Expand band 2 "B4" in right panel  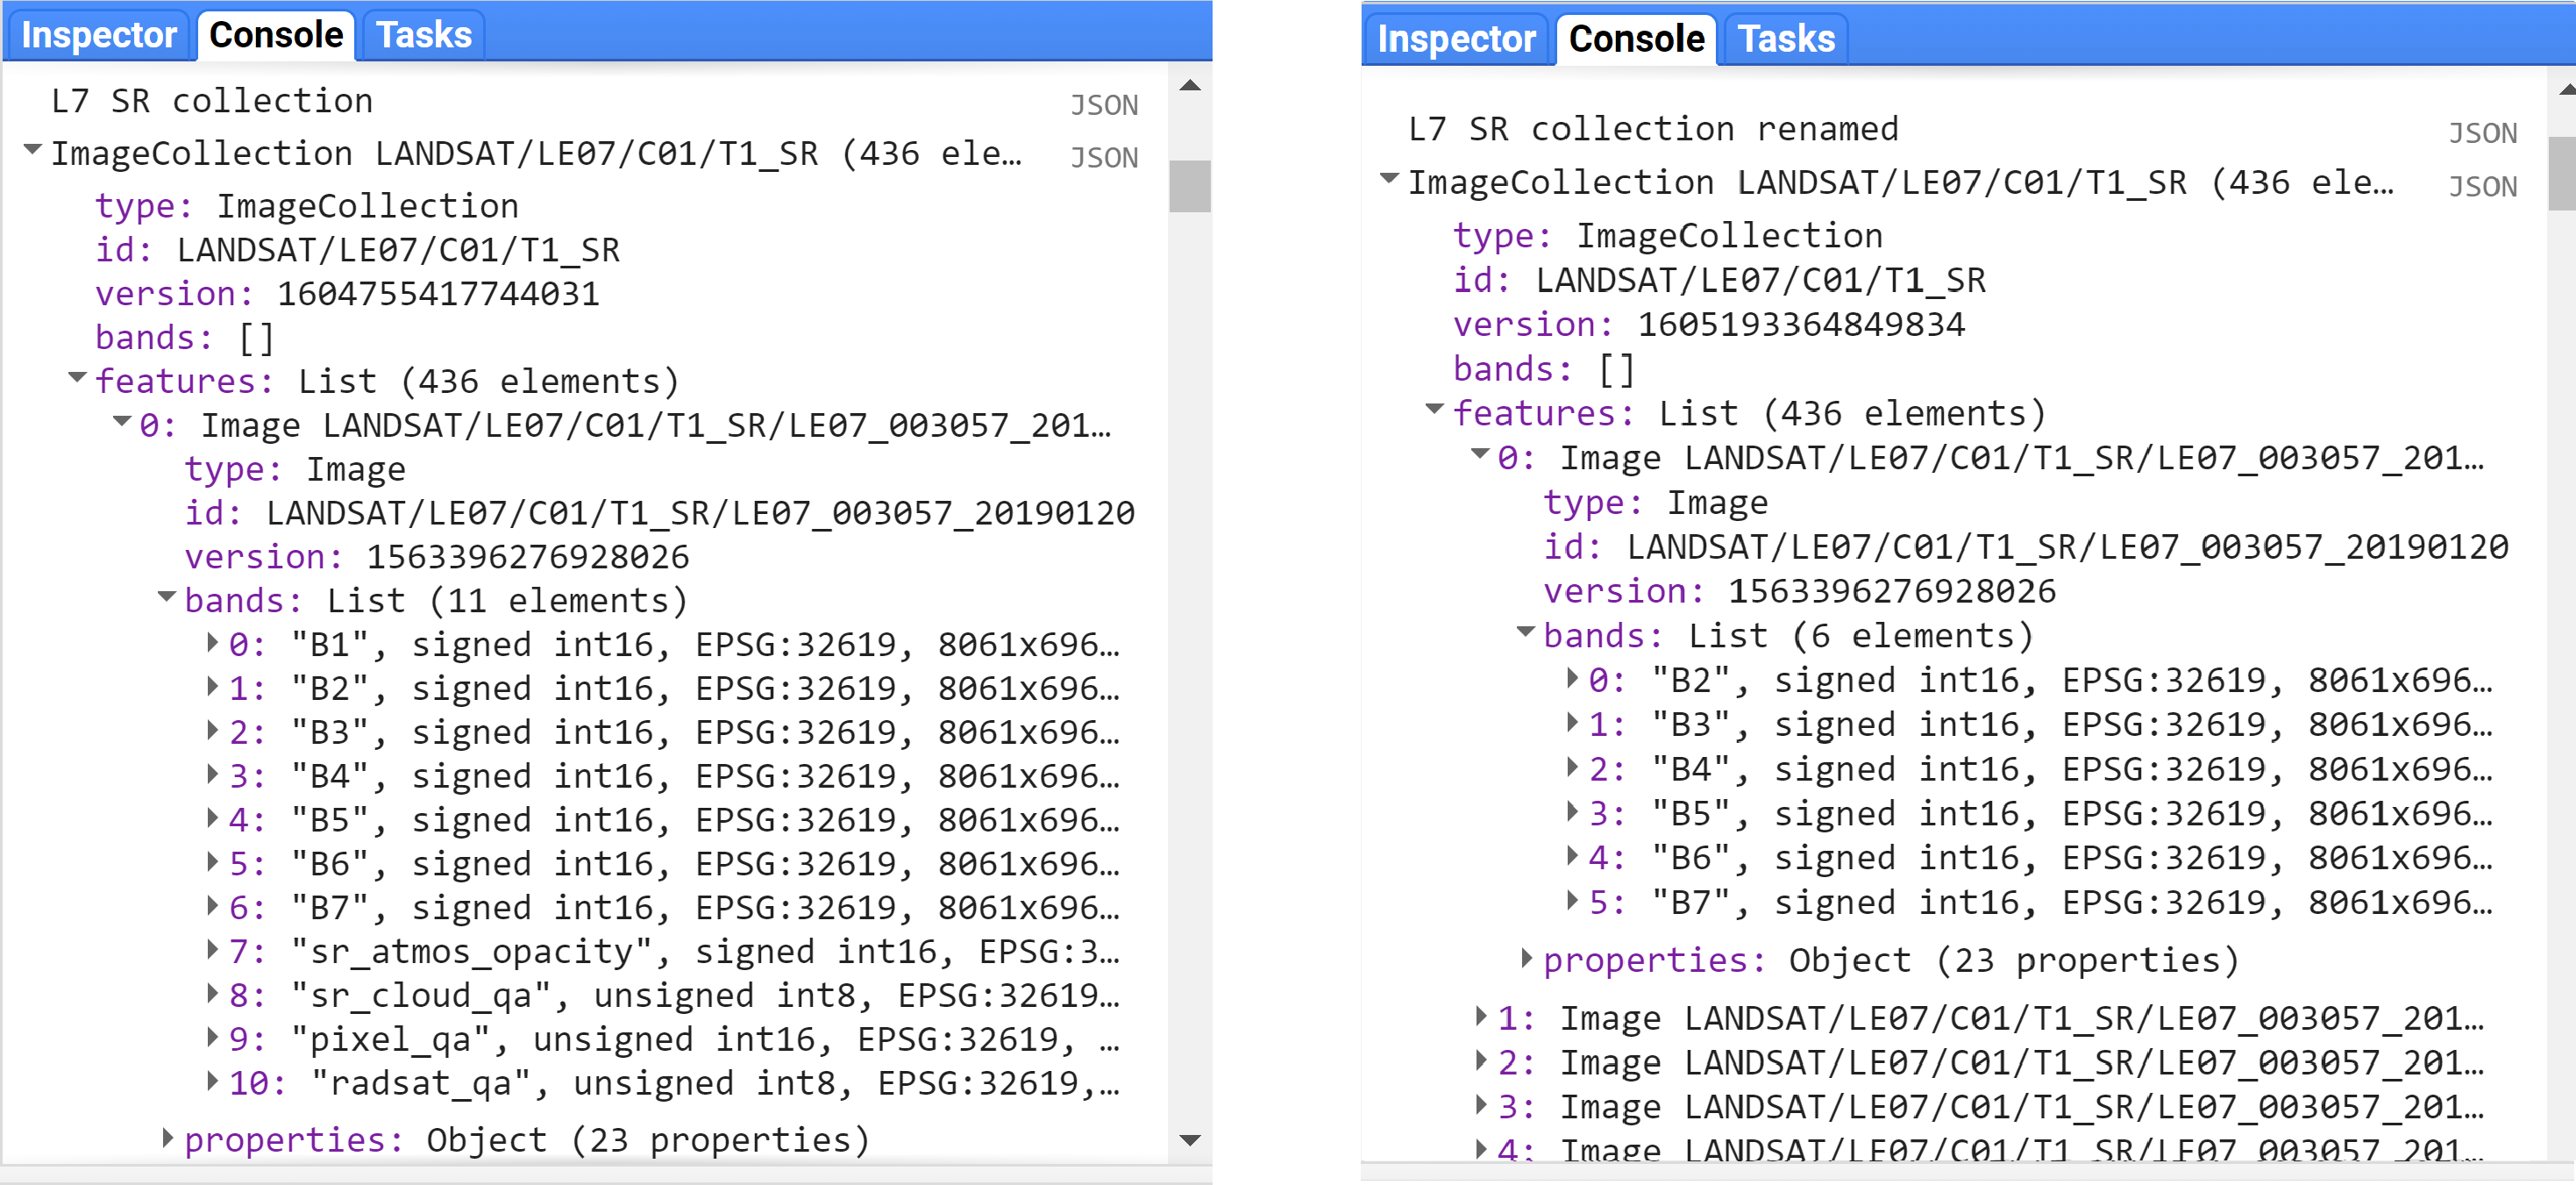[x=1572, y=767]
